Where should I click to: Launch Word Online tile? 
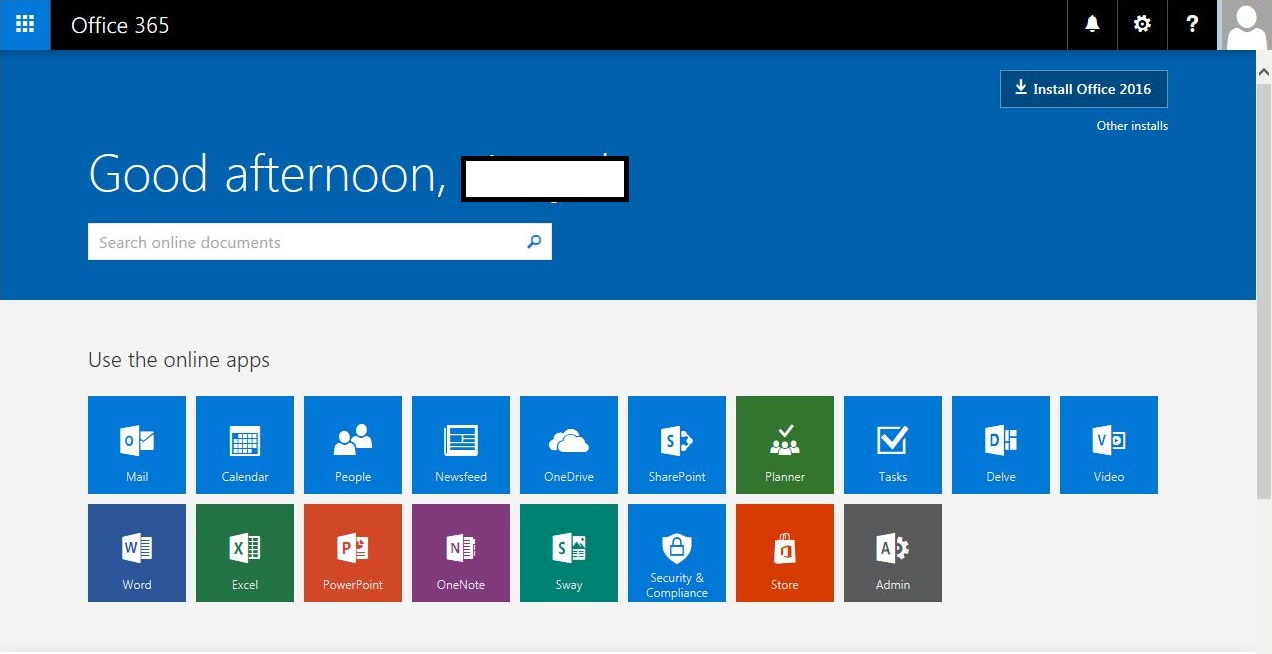(x=137, y=553)
